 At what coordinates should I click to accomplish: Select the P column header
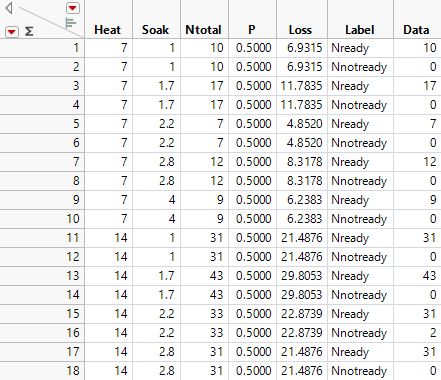point(252,30)
